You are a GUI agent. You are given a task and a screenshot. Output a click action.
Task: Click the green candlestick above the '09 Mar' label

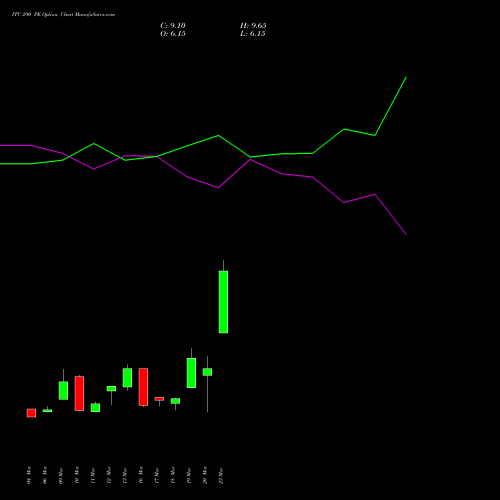(x=63, y=390)
